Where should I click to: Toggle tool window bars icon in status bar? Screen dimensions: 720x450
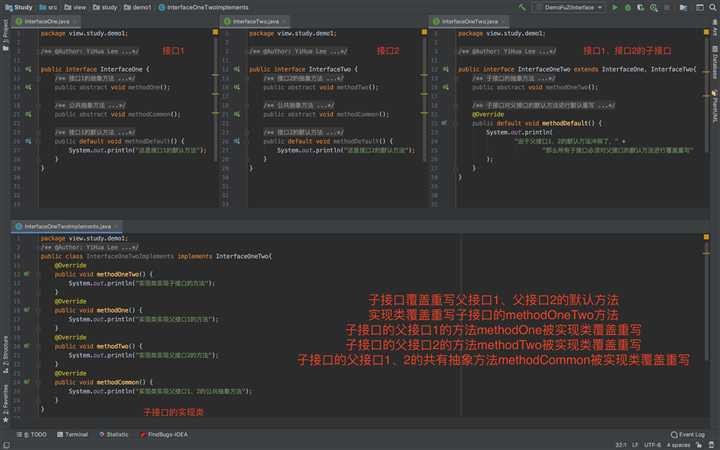(6, 444)
